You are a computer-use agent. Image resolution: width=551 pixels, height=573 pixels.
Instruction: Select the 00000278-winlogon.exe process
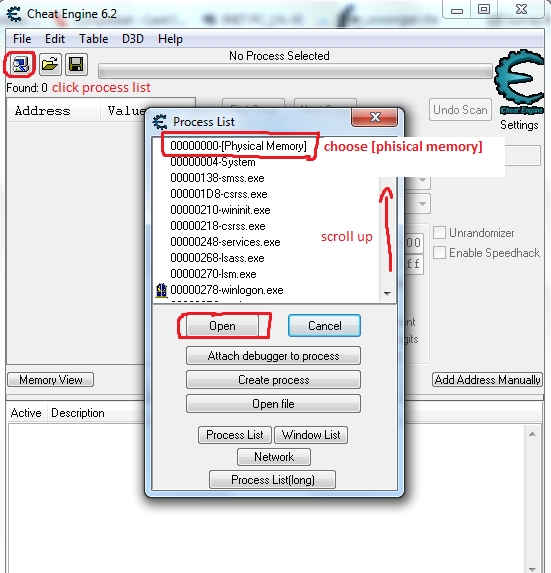227,290
